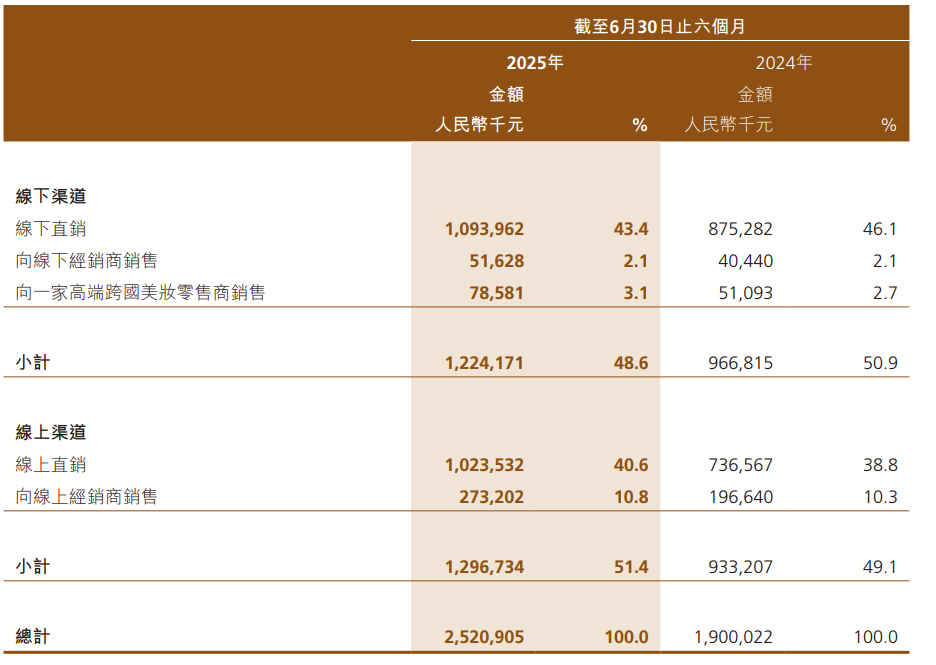Select the 1,023,532 online direct sales value
Image resolution: width=936 pixels, height=665 pixels.
tap(484, 465)
